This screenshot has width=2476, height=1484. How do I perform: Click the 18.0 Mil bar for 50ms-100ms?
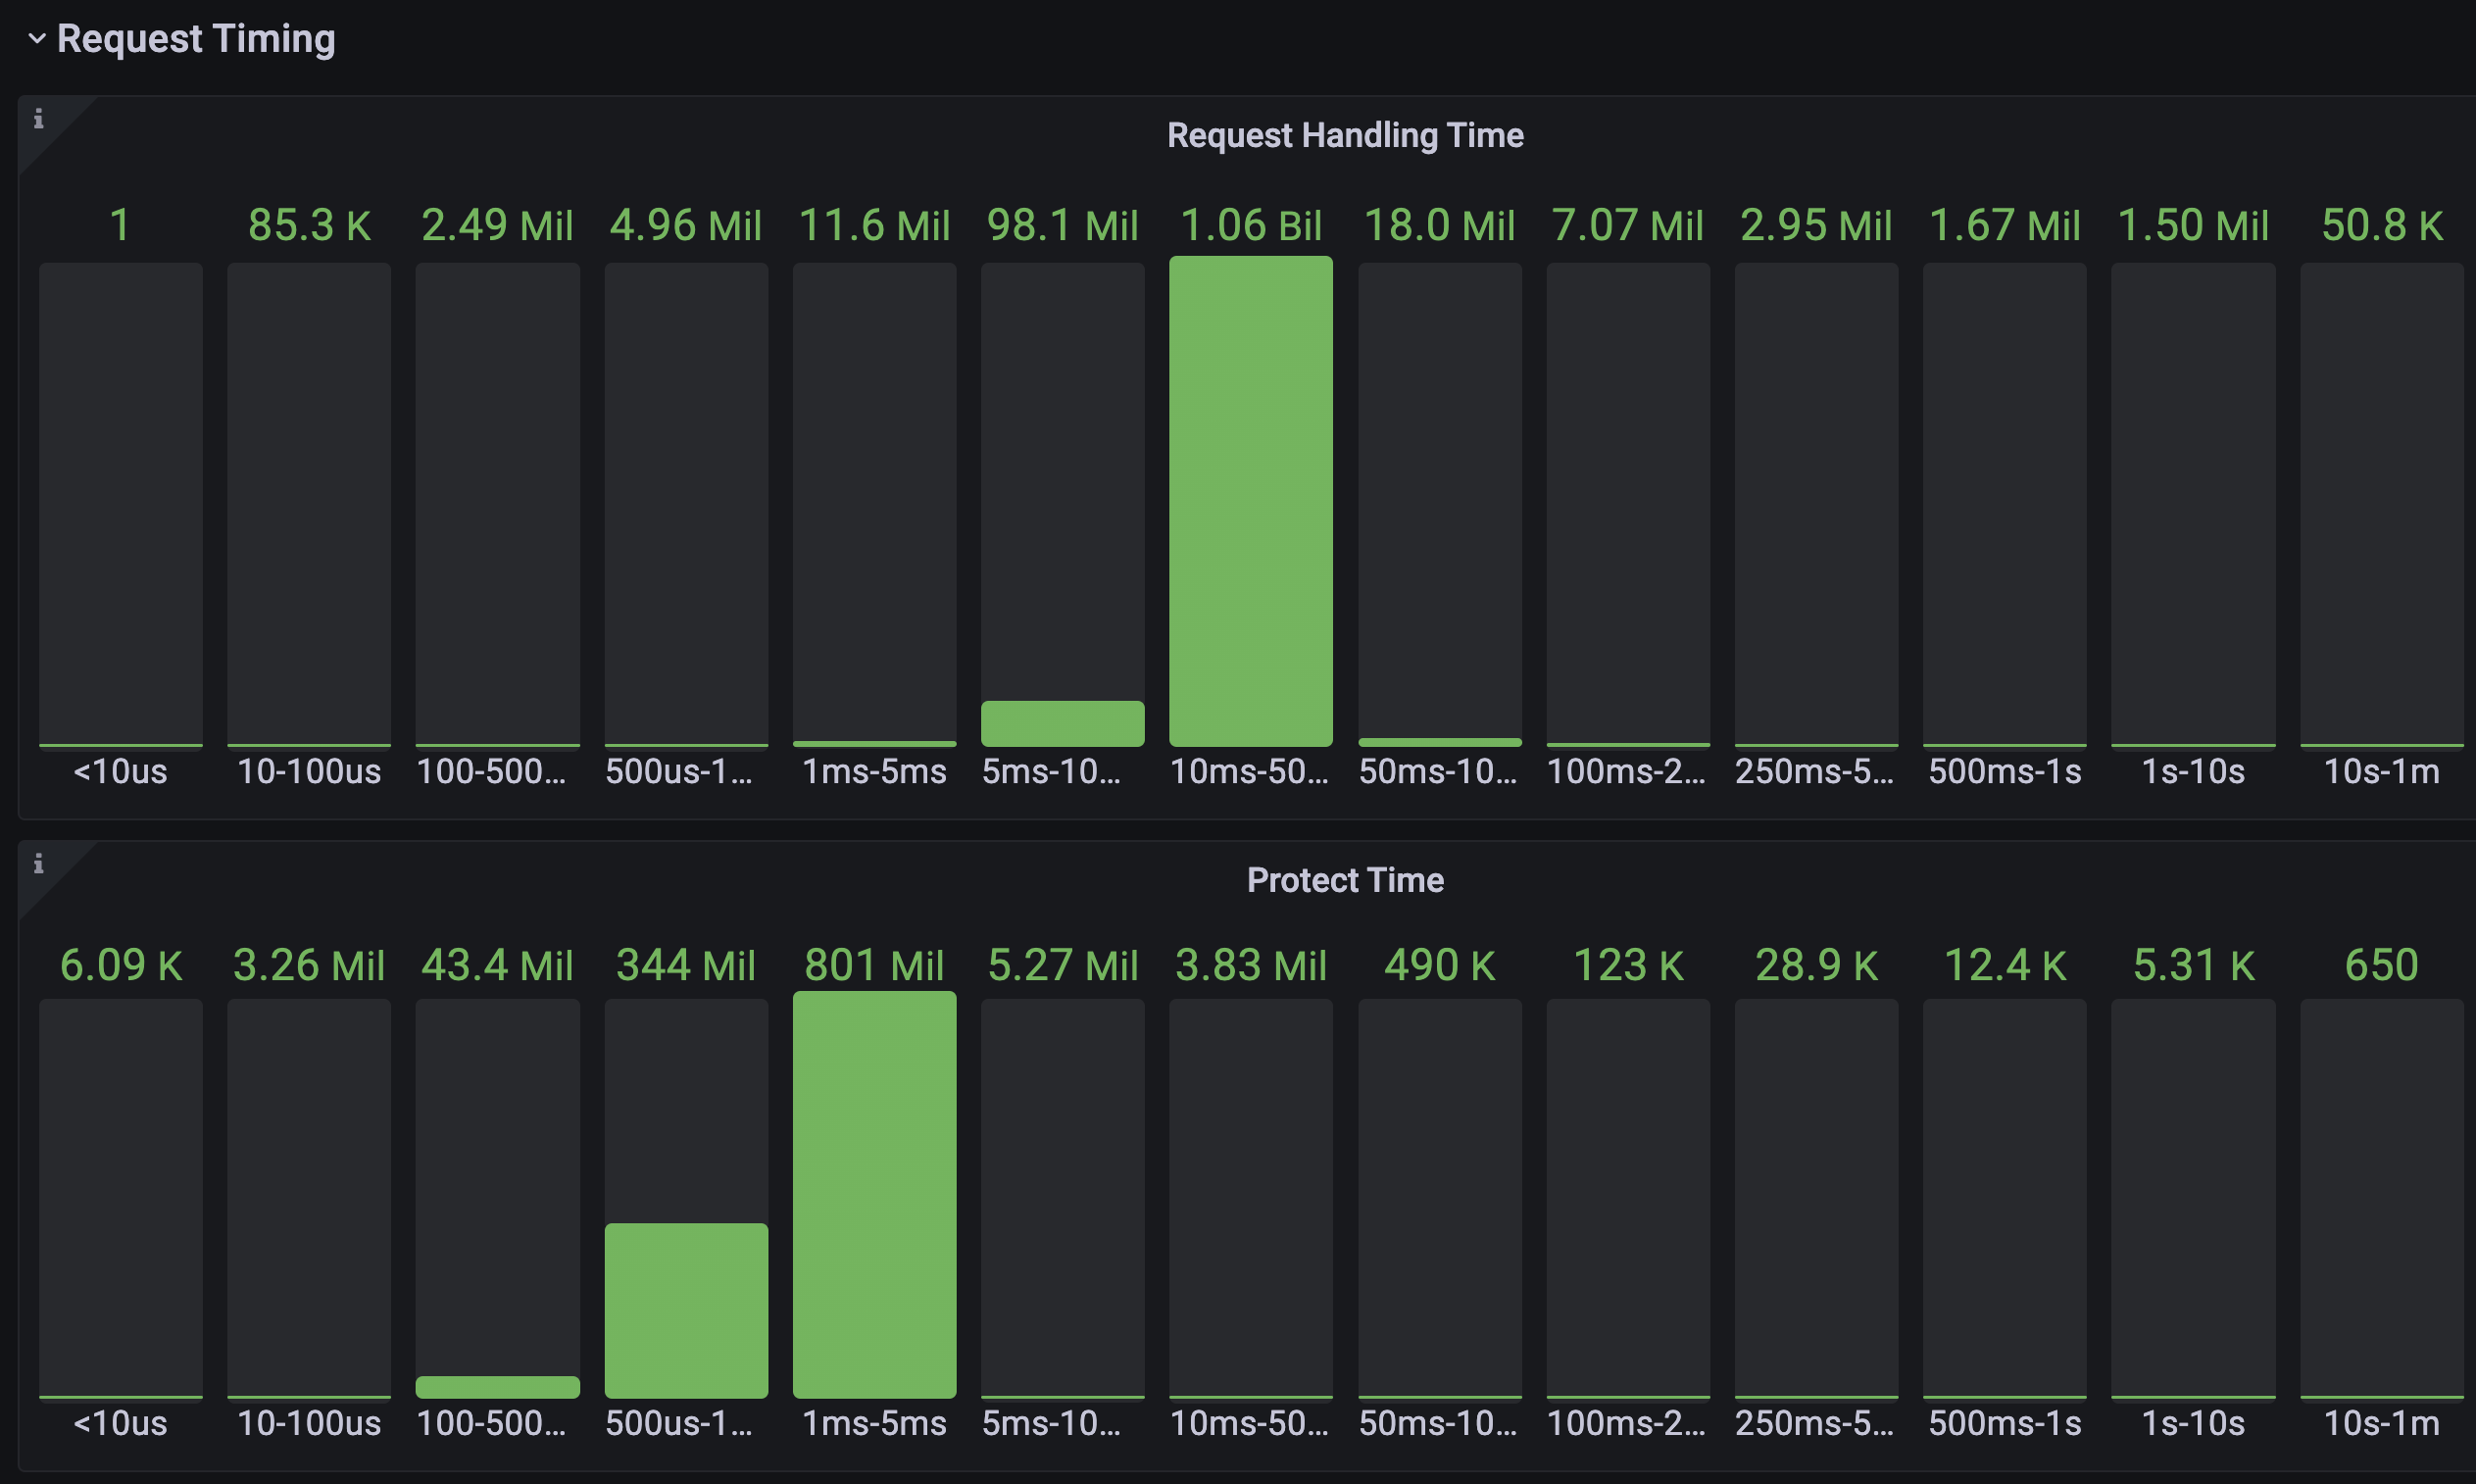click(1439, 741)
